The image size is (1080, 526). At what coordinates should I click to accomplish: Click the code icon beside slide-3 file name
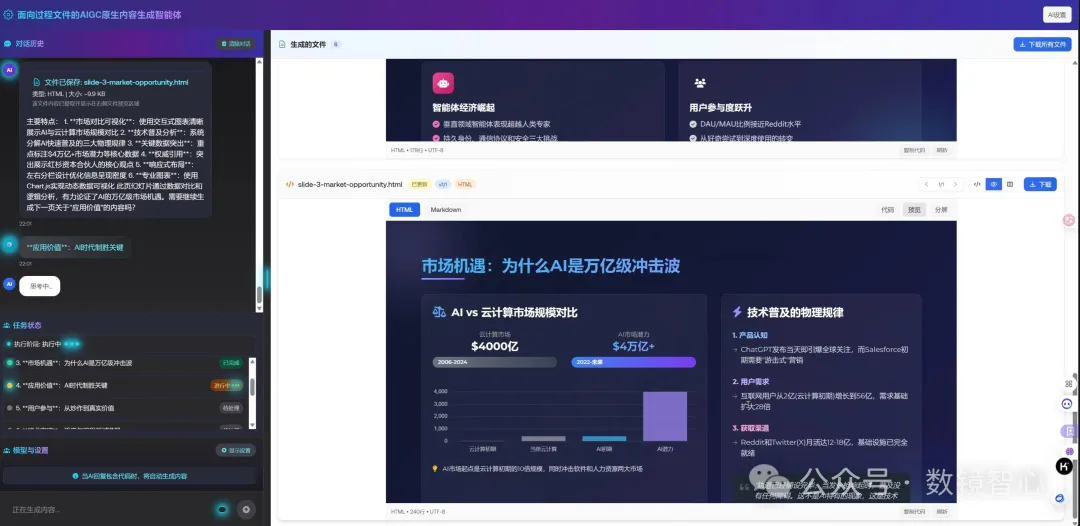(x=290, y=185)
